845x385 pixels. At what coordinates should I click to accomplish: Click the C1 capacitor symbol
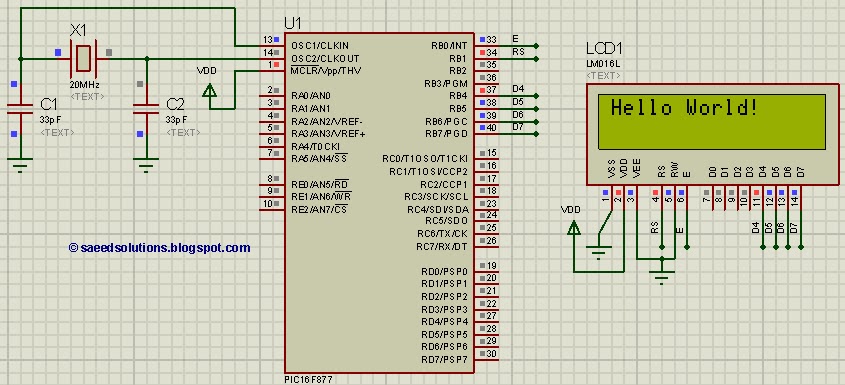pyautogui.click(x=20, y=109)
